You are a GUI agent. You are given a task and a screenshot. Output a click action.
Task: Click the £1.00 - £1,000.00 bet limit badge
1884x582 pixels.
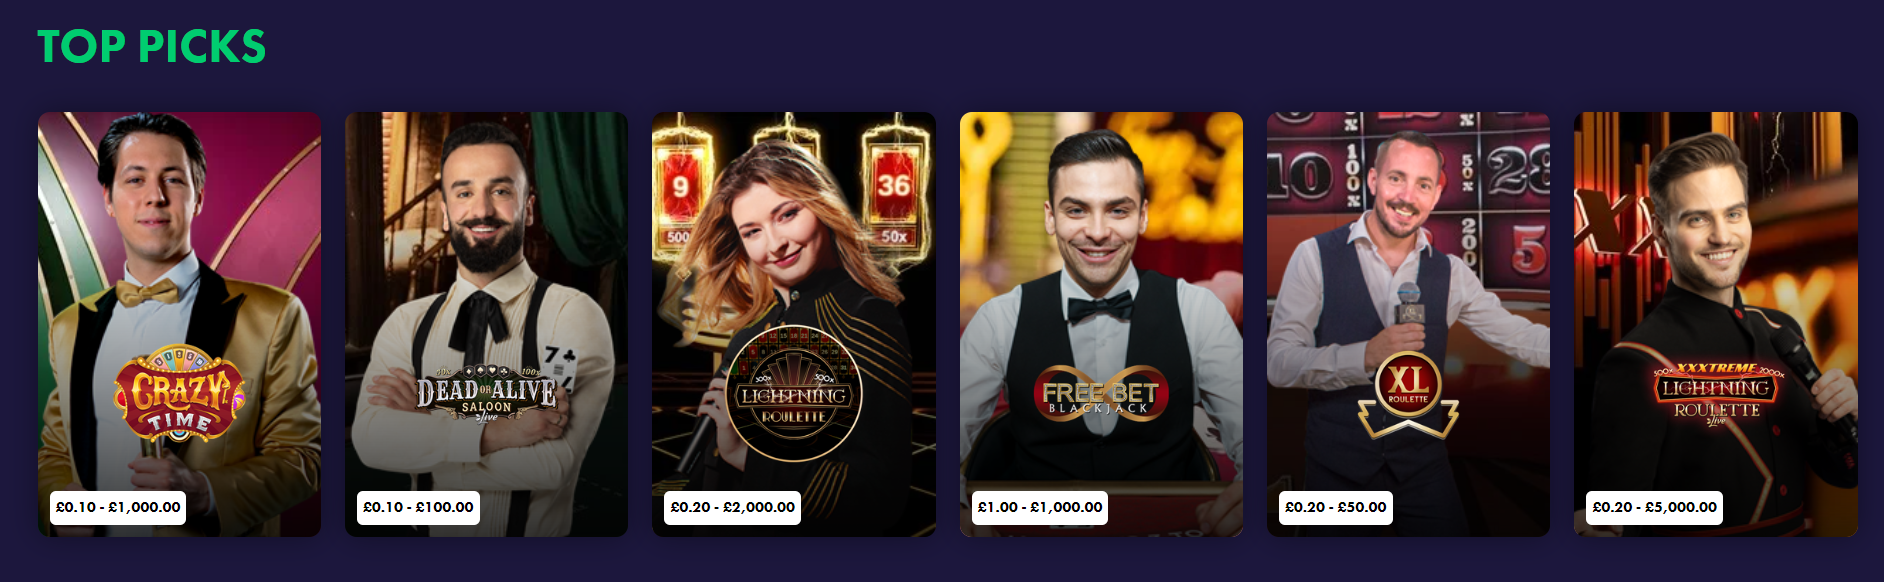(x=1040, y=507)
